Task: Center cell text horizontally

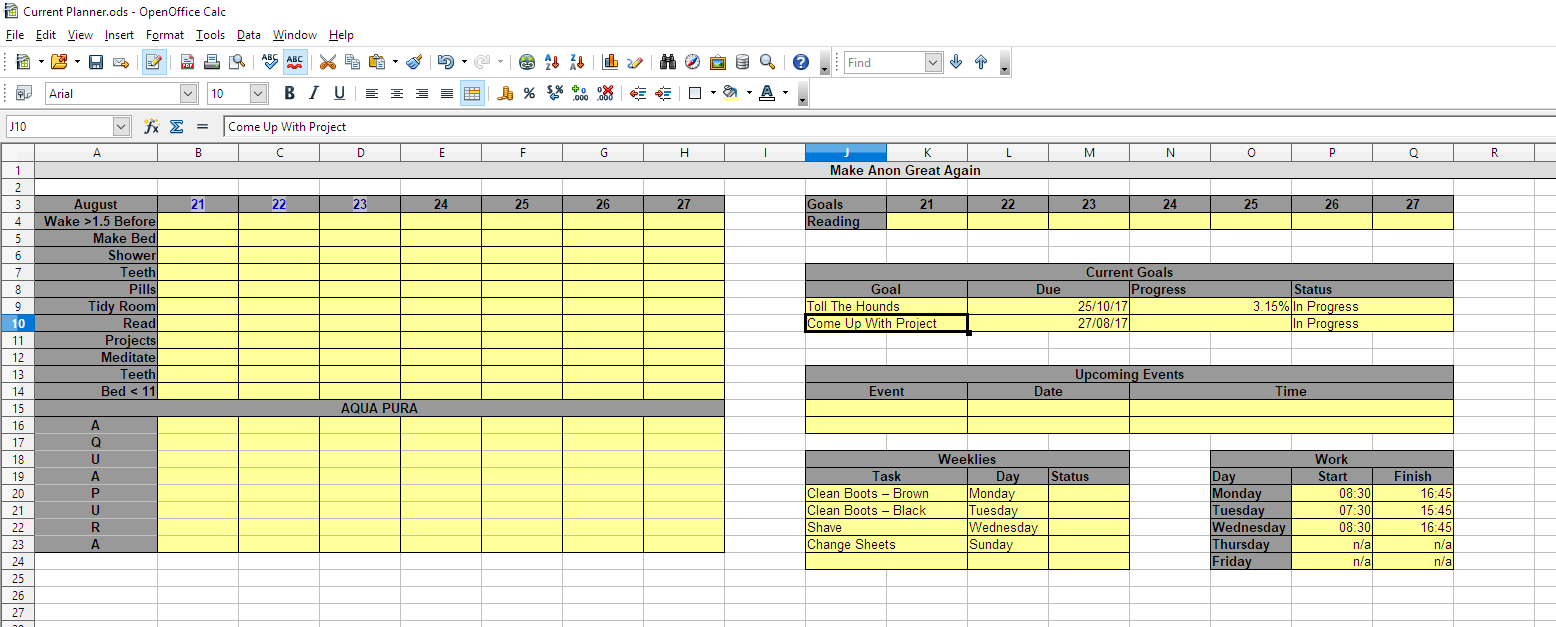Action: click(x=397, y=93)
